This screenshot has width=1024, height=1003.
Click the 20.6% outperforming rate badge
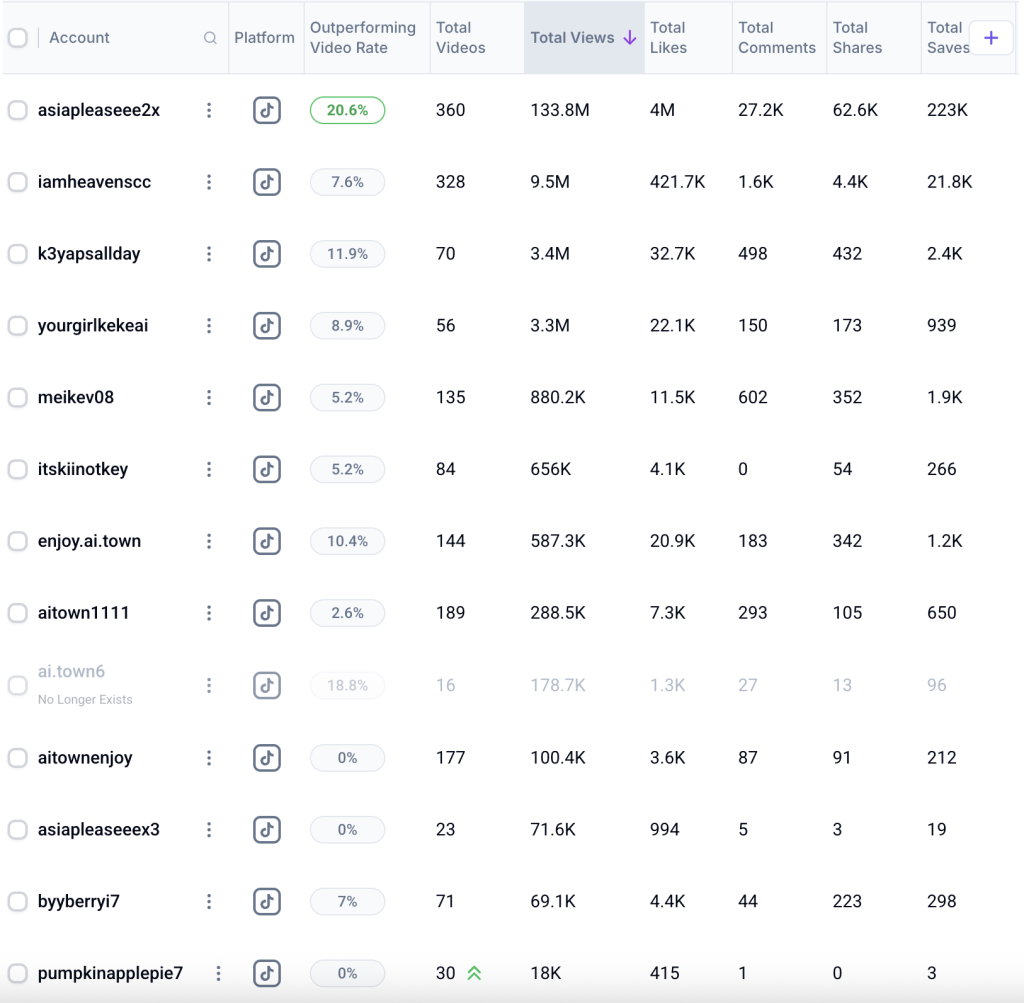click(347, 110)
